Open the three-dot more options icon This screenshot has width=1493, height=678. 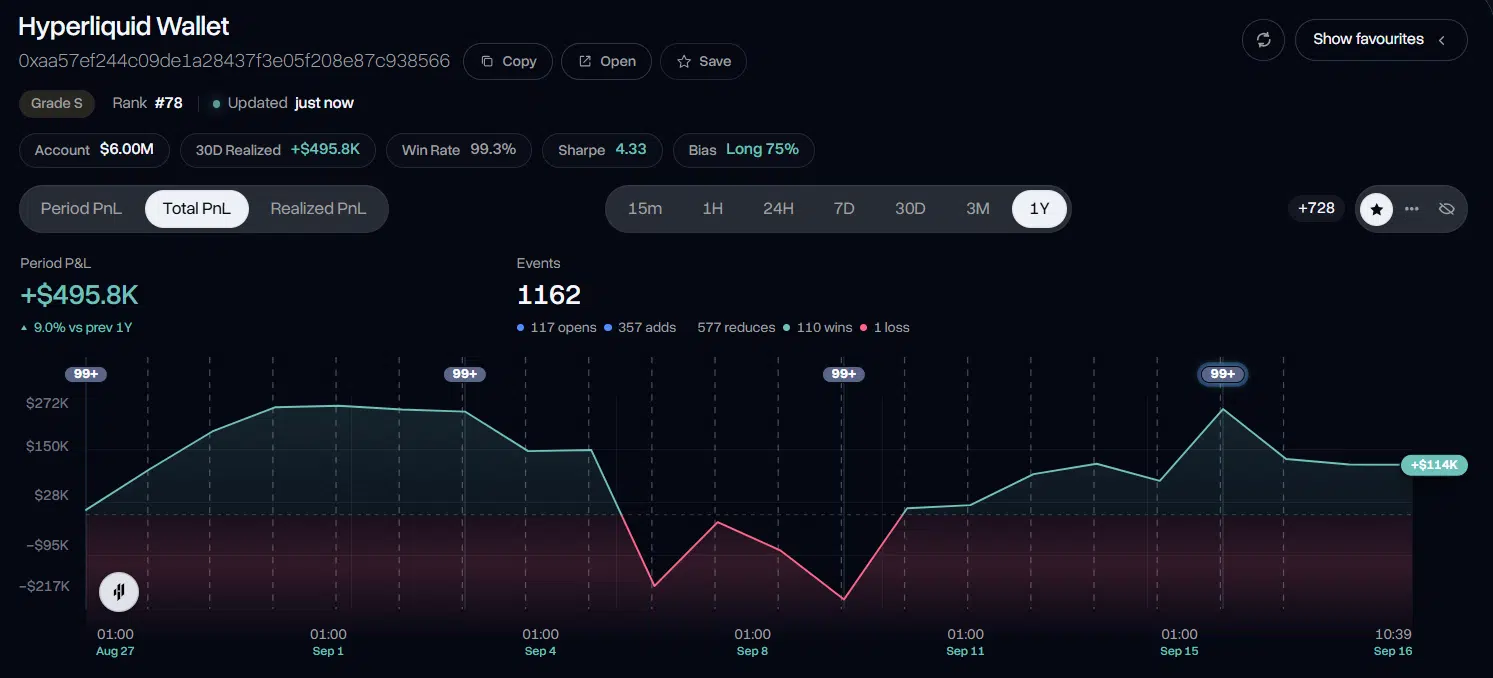[x=1412, y=209]
